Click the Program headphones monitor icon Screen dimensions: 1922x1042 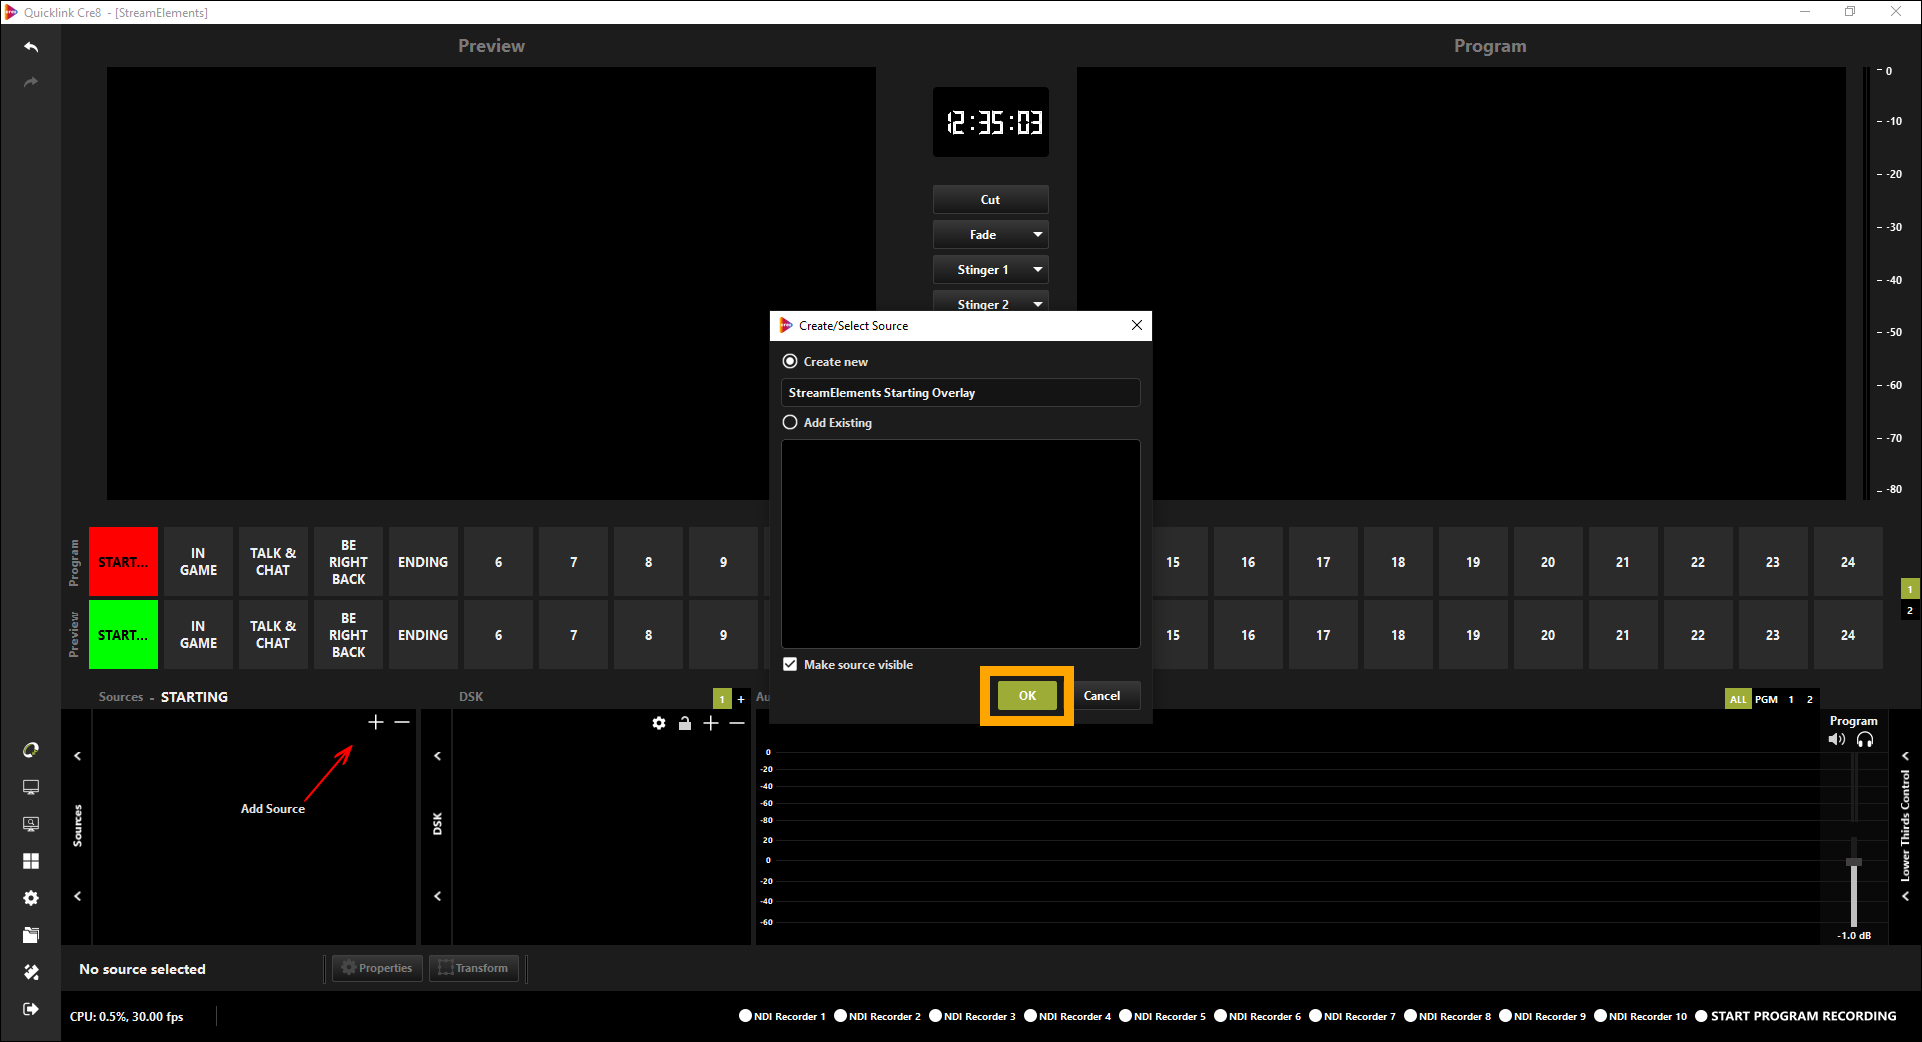click(x=1865, y=740)
